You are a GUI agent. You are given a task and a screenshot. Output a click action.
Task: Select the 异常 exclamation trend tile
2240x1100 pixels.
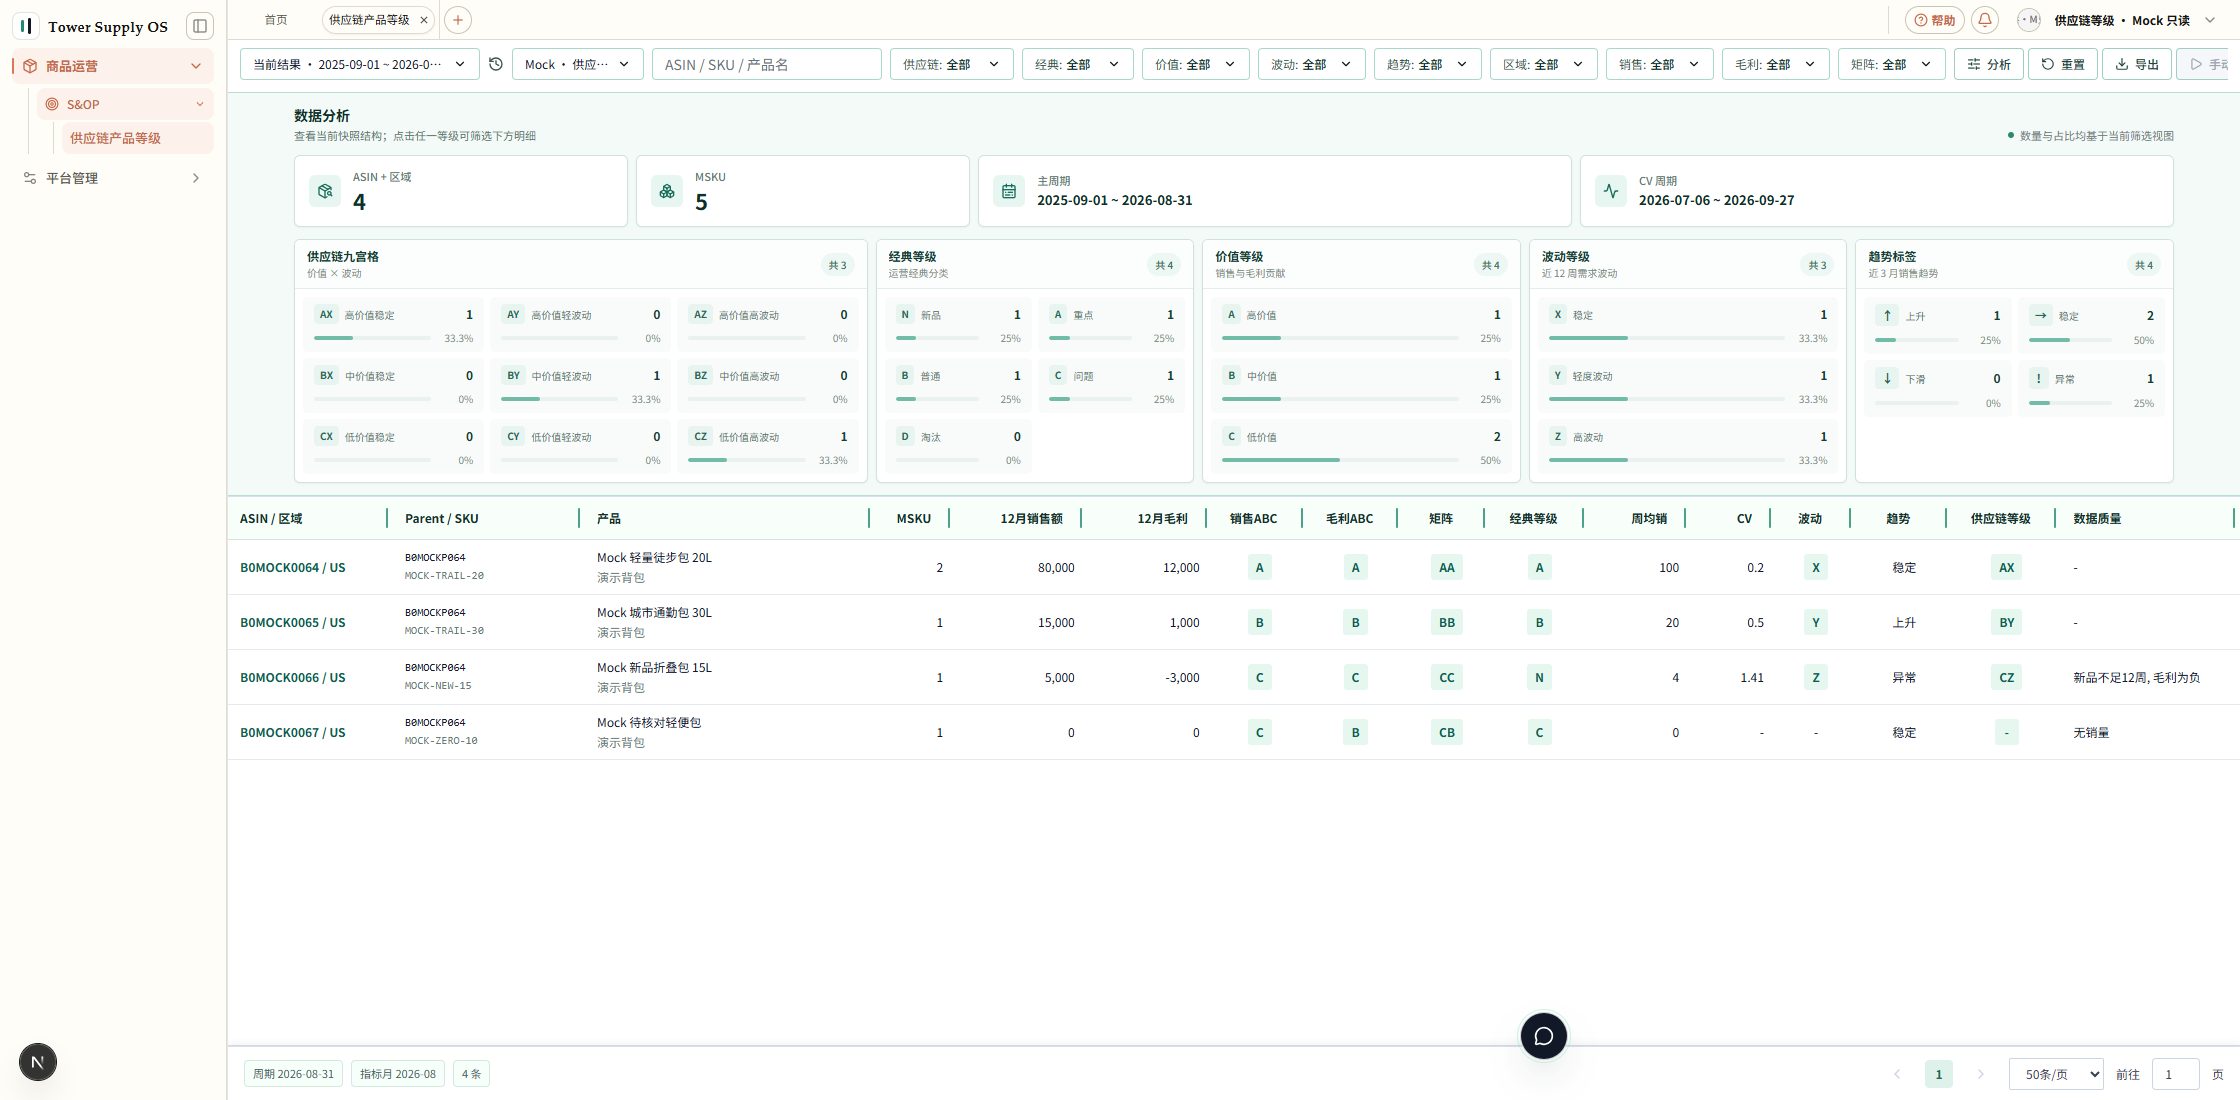coord(2090,387)
